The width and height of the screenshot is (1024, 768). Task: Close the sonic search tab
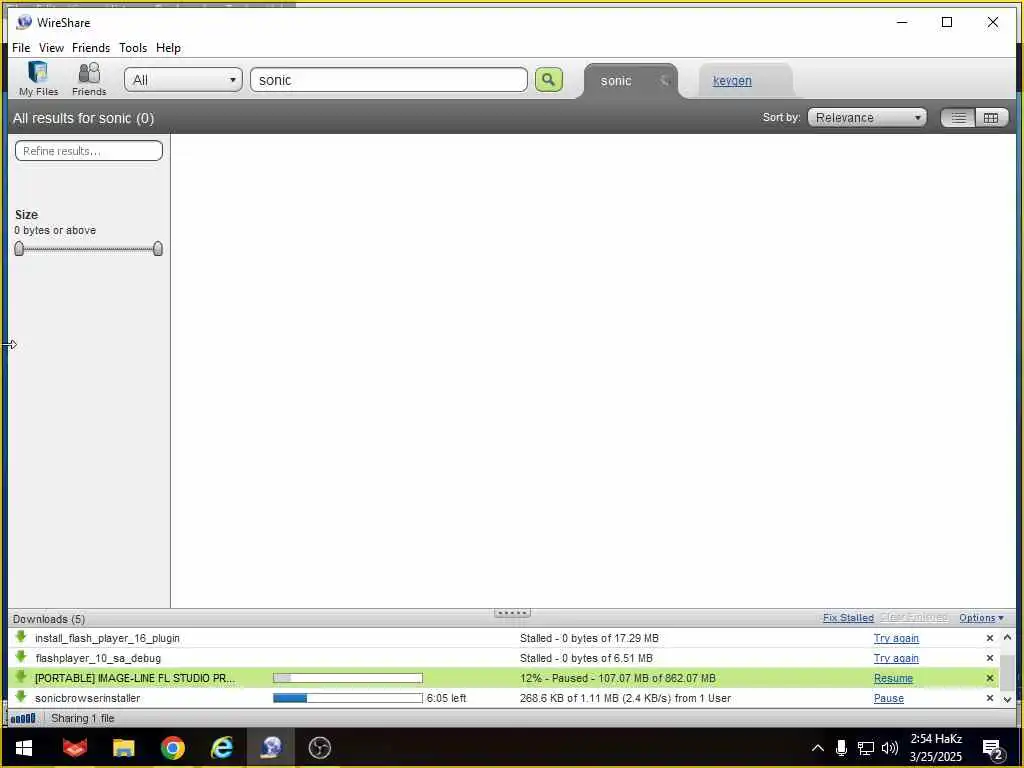pyautogui.click(x=665, y=81)
